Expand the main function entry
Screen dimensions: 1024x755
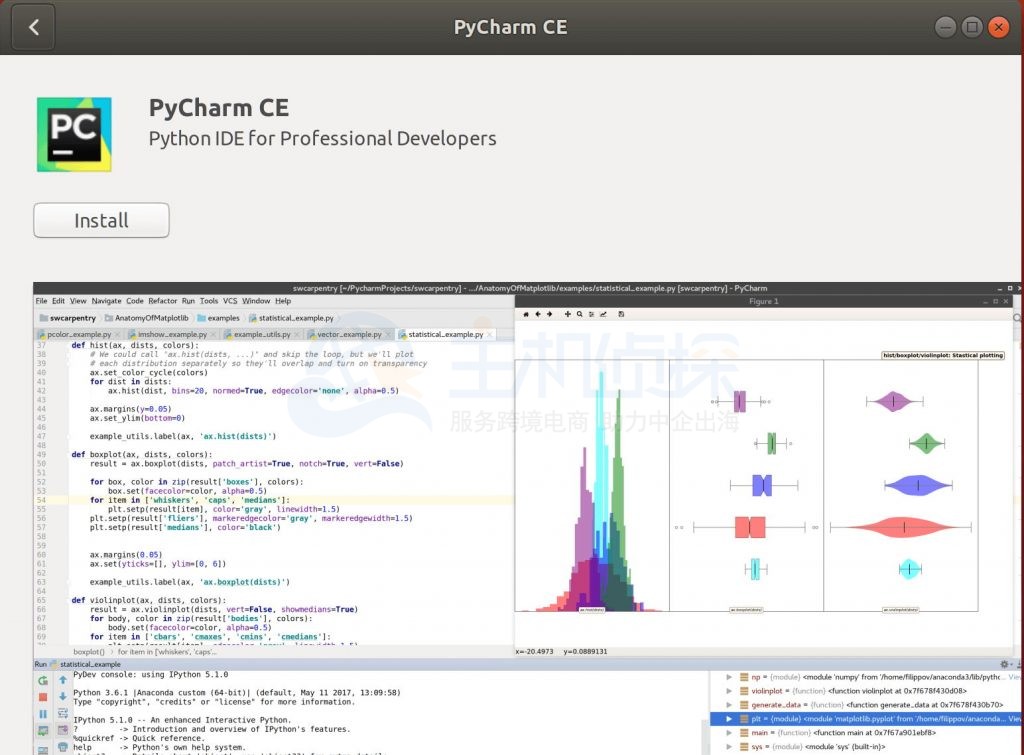729,731
